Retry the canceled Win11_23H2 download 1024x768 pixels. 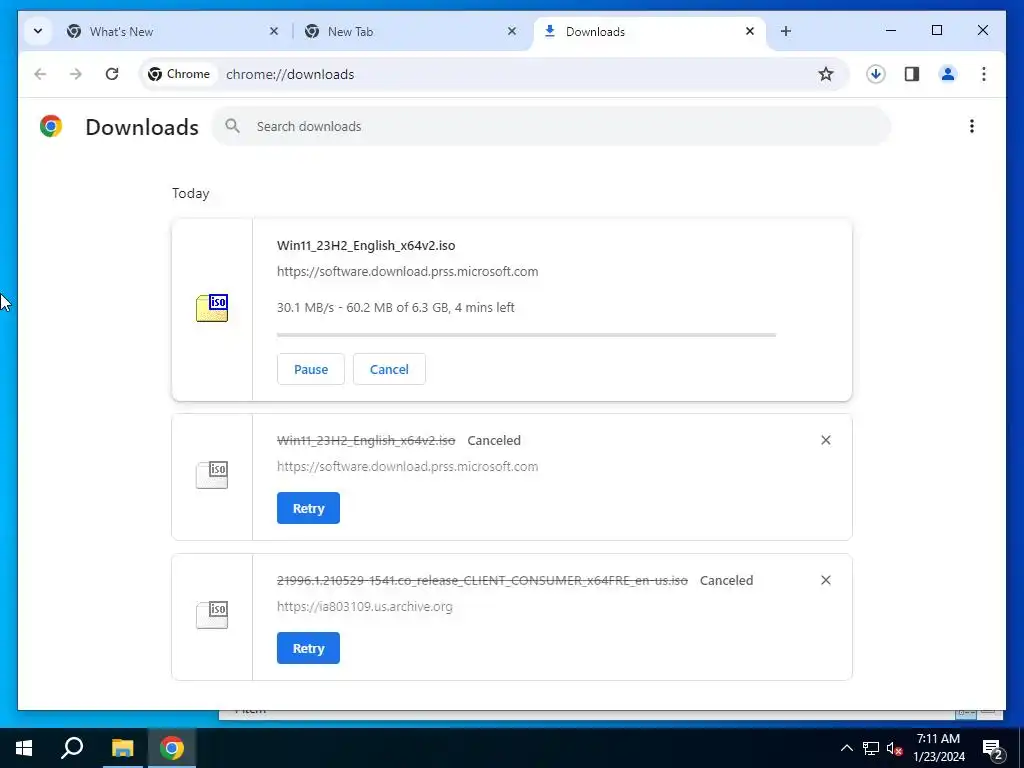click(308, 508)
